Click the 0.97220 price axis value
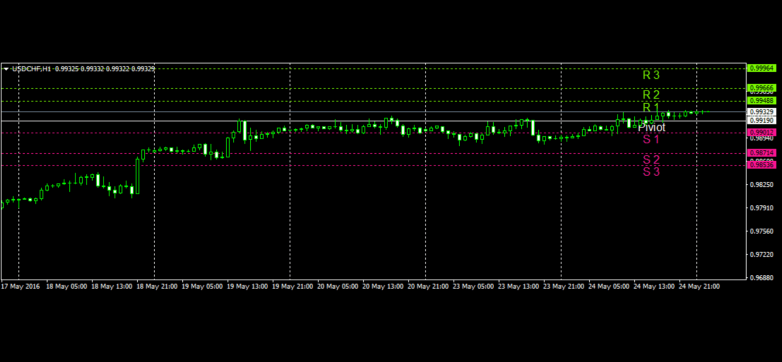The height and width of the screenshot is (362, 782). tap(763, 254)
